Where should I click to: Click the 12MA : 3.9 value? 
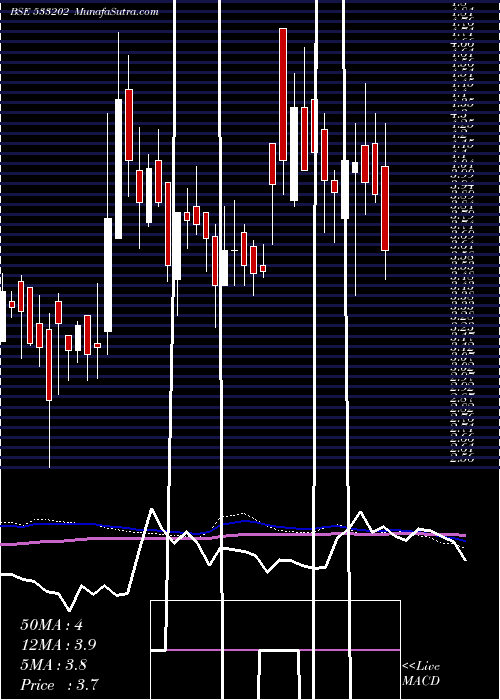[x=58, y=645]
